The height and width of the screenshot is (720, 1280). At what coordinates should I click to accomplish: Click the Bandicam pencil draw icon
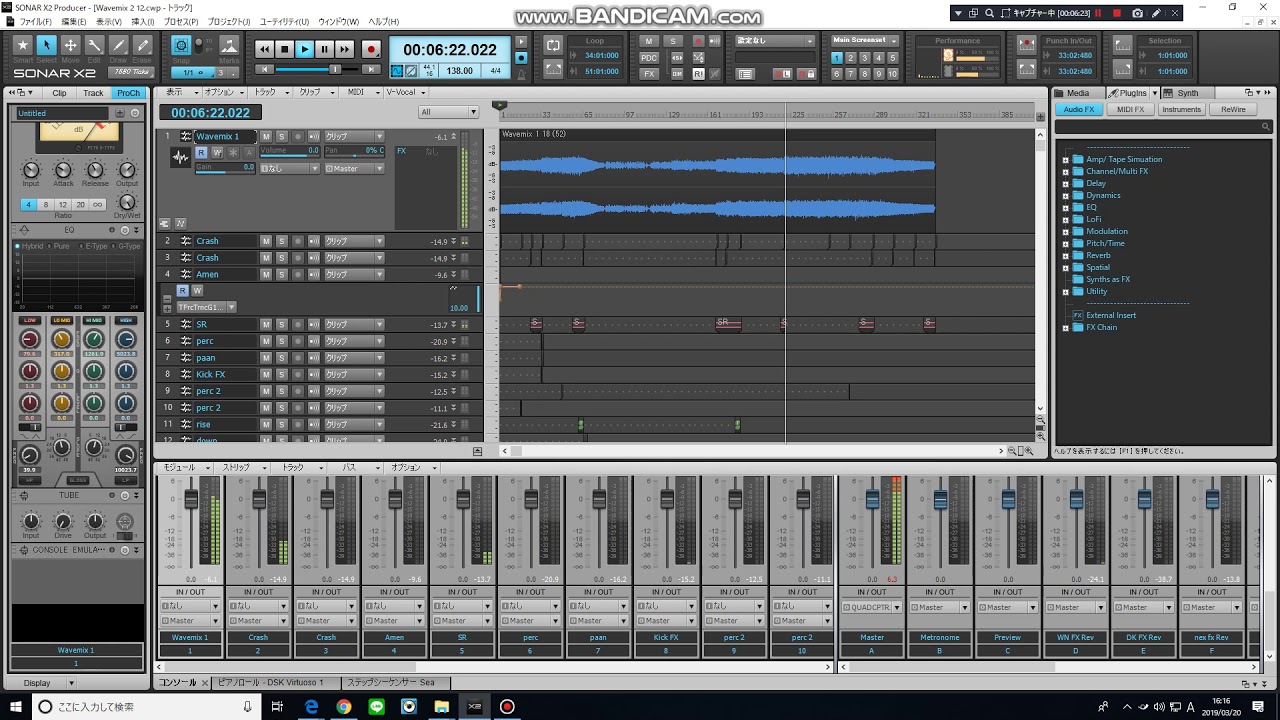click(x=1158, y=13)
